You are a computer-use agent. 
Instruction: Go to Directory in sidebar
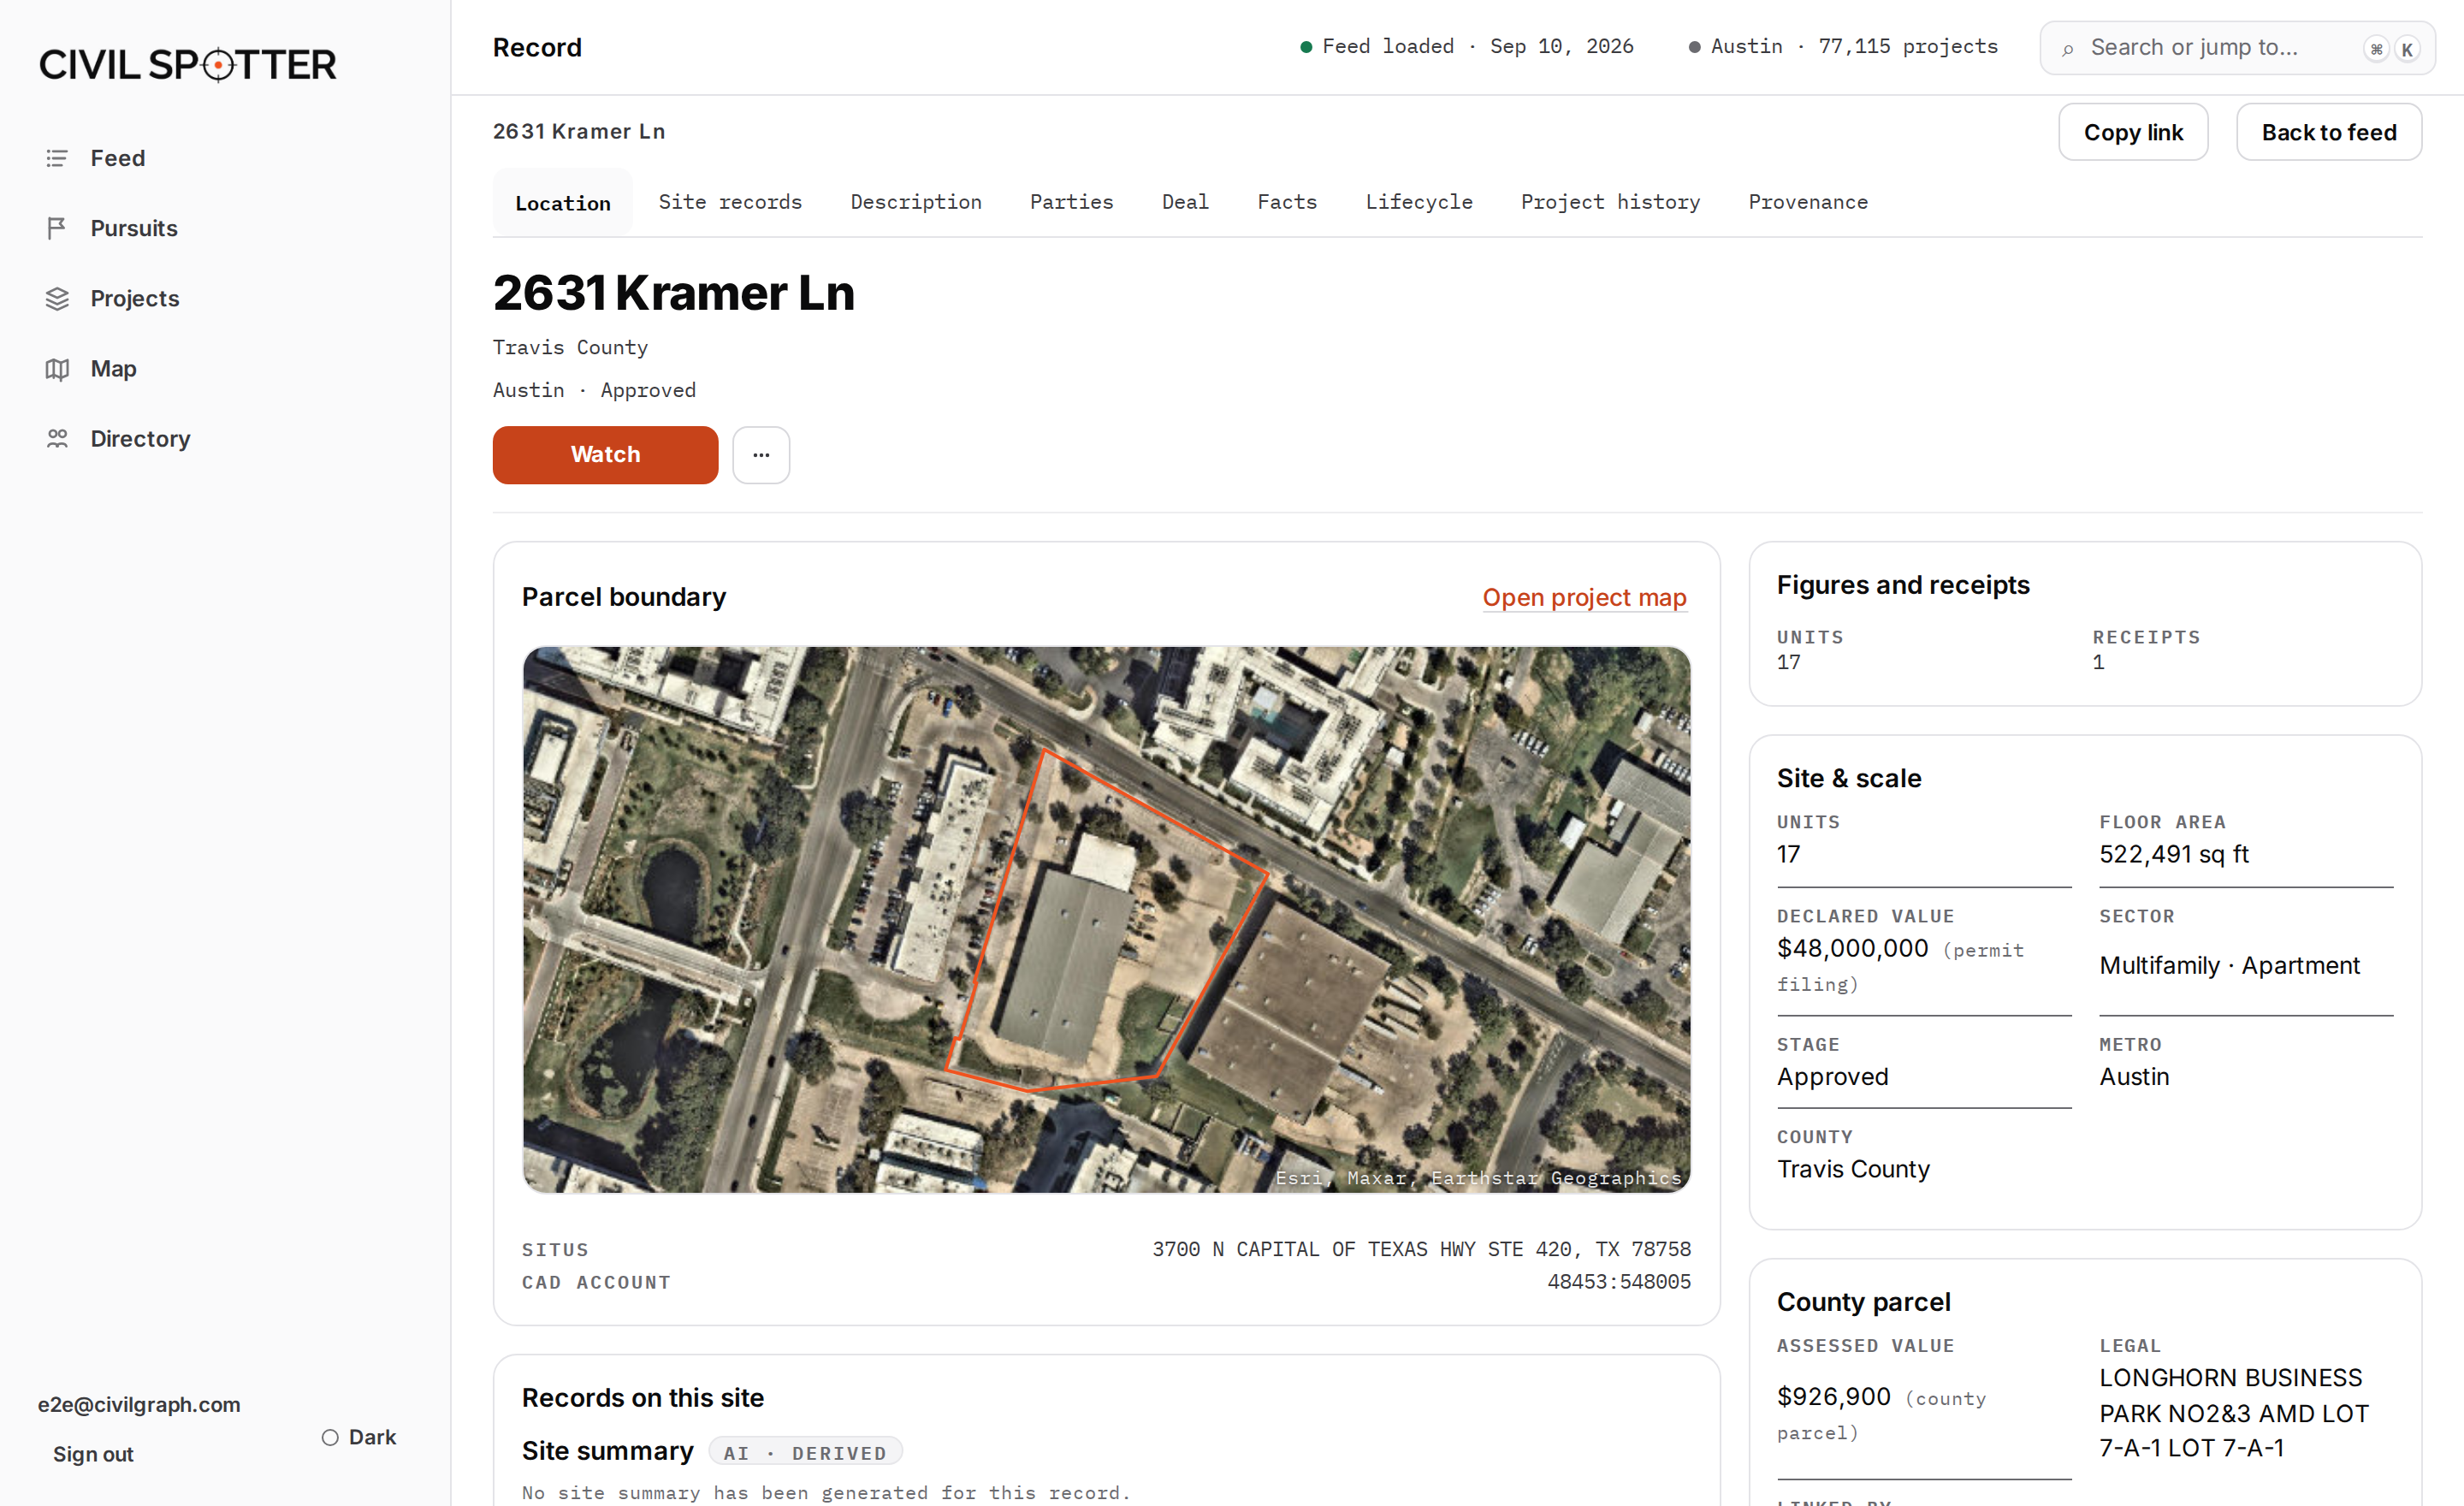[x=140, y=438]
